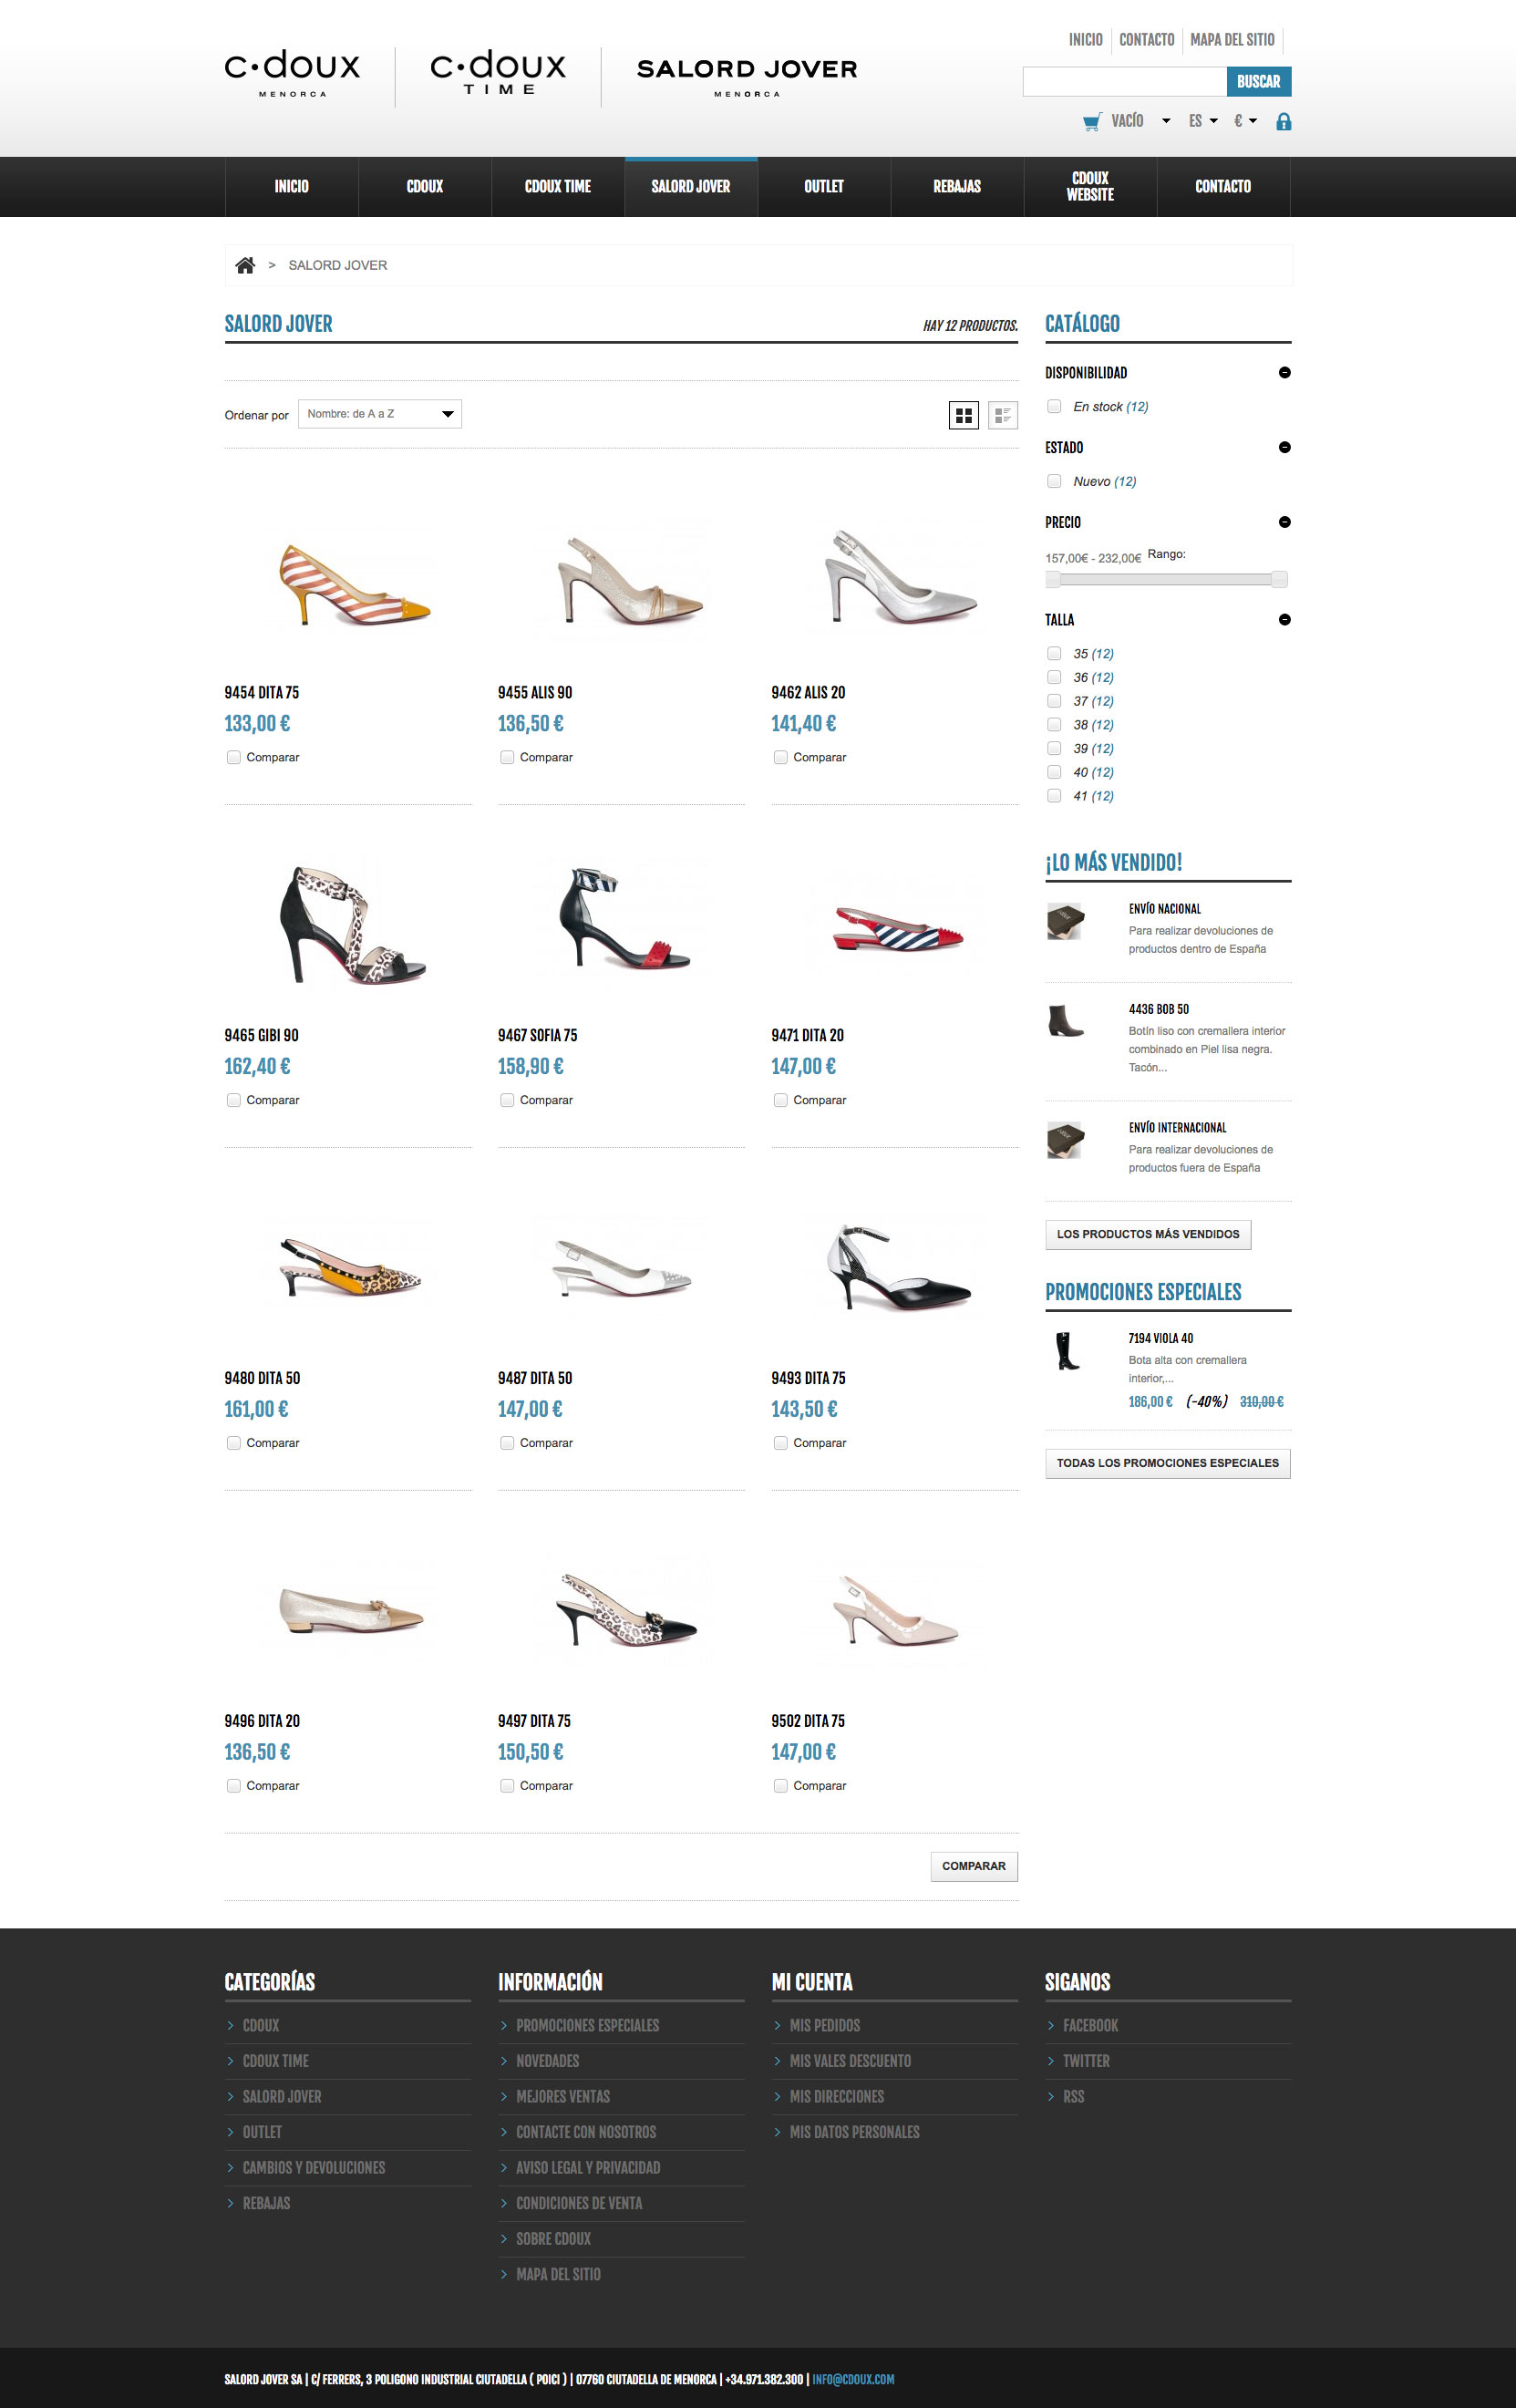Open the Mapa del sitio header link
This screenshot has width=1516, height=2408.
tap(1232, 40)
